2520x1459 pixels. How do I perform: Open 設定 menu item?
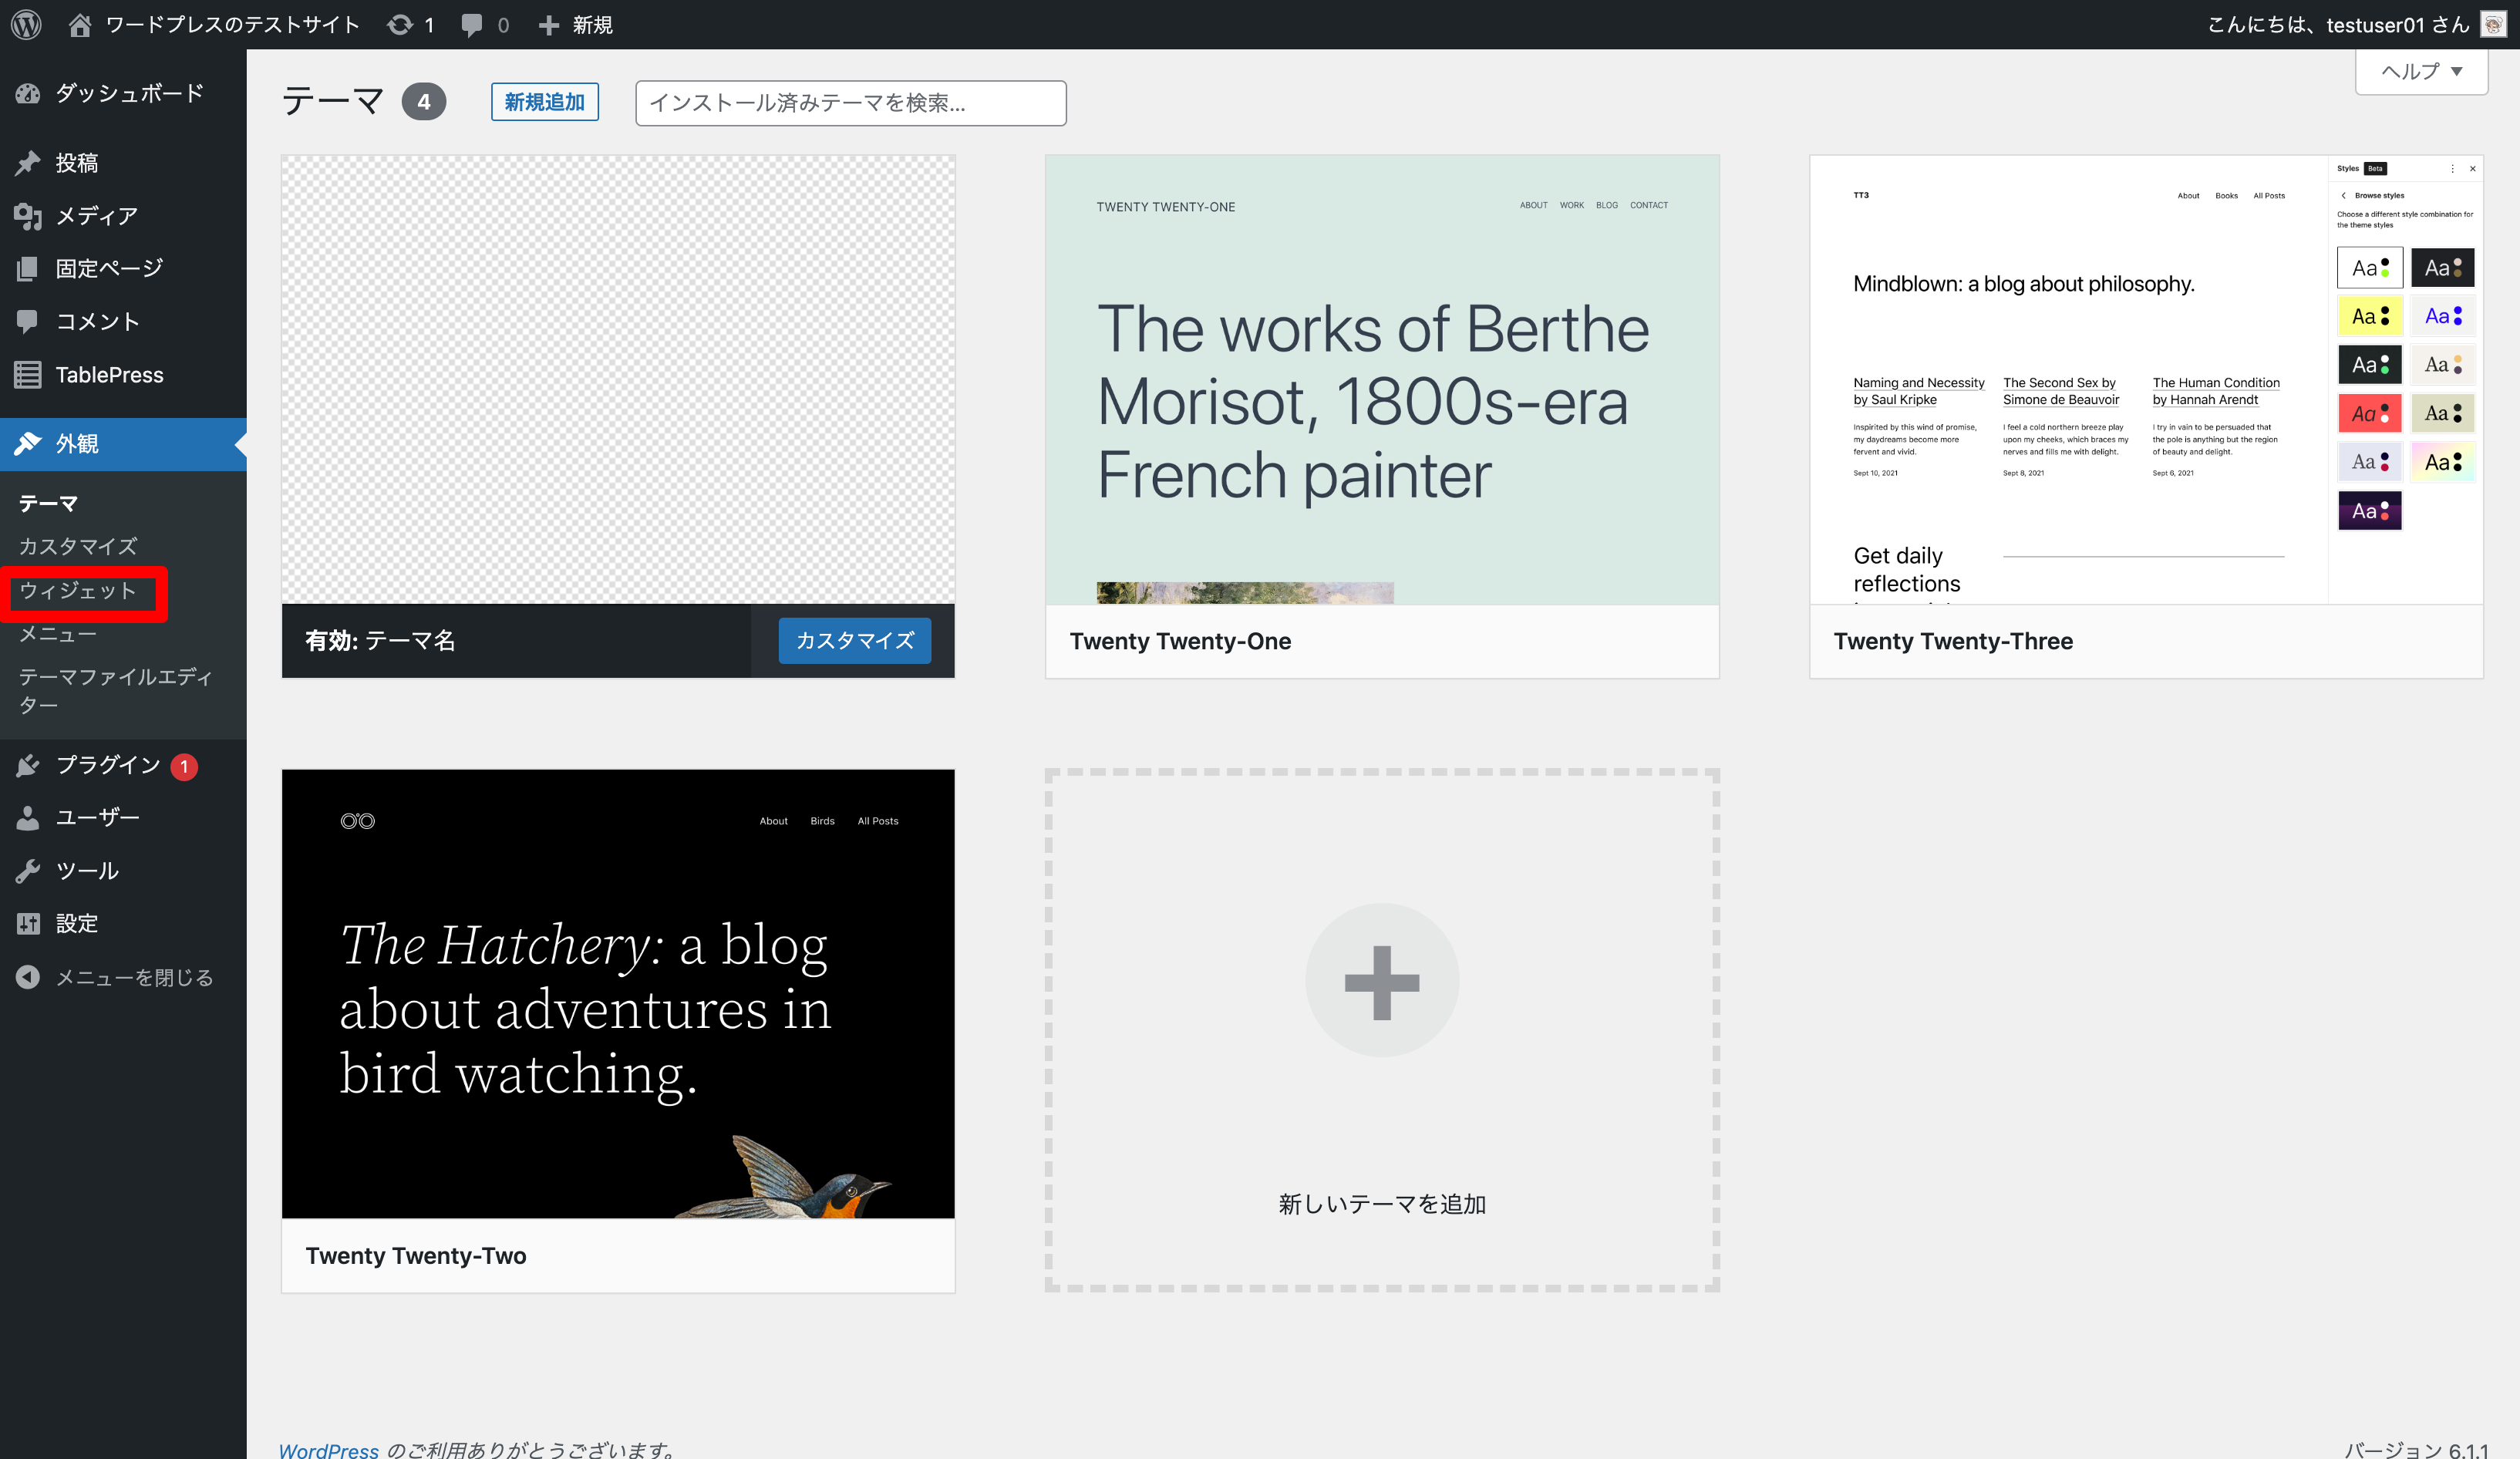point(123,923)
